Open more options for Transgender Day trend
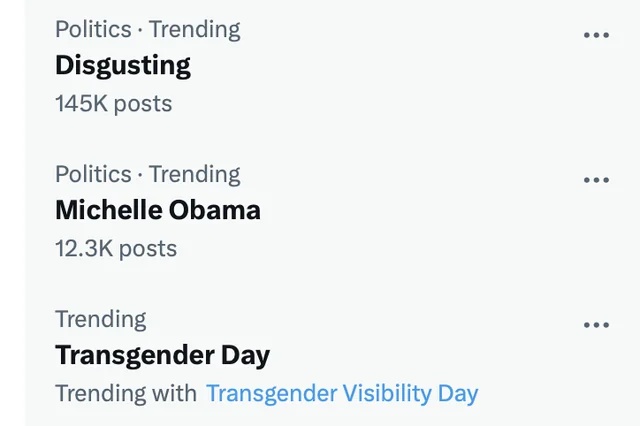The image size is (640, 426). click(x=596, y=325)
